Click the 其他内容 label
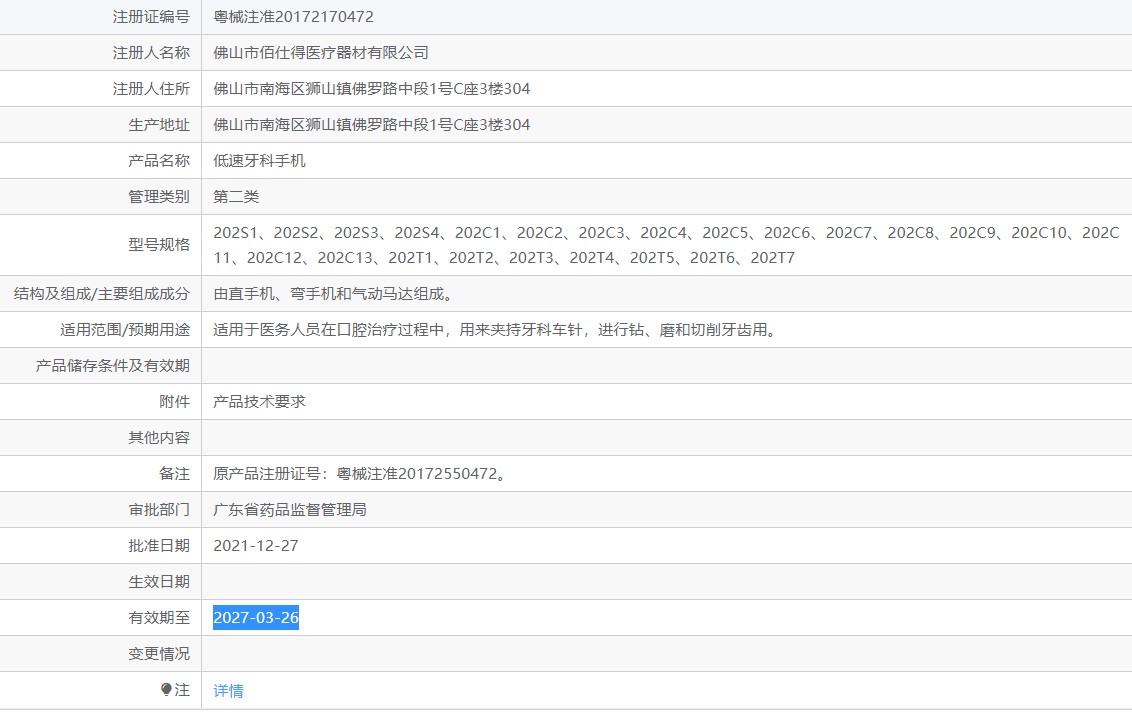 point(159,438)
